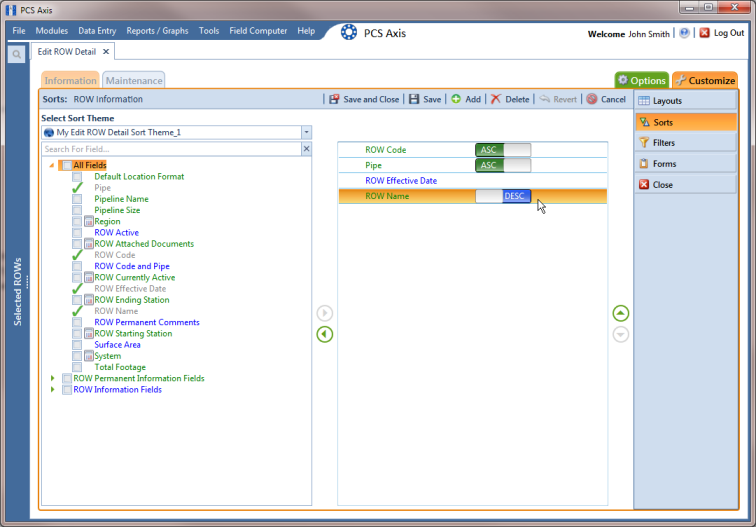The width and height of the screenshot is (756, 527).
Task: Move sort field up with up arrow
Action: click(621, 313)
